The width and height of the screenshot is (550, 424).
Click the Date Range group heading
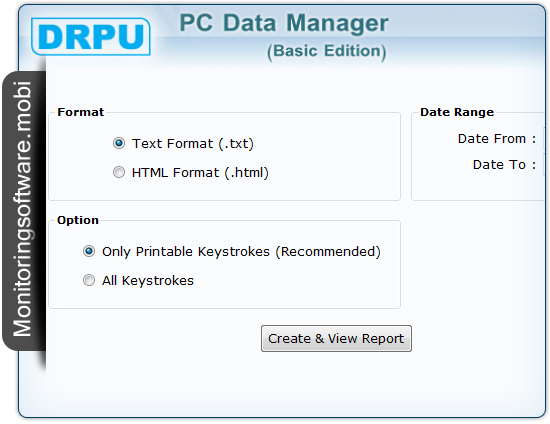click(x=457, y=112)
